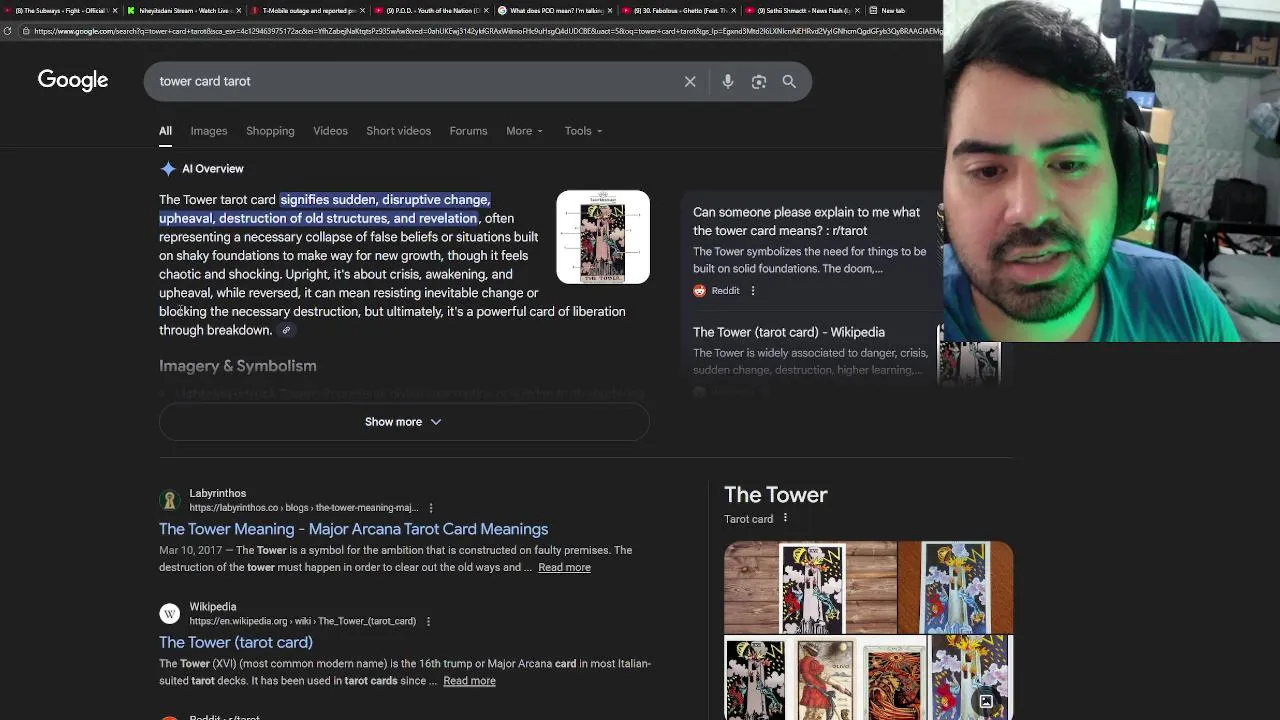Open three-dot menu for Wikipedia result
1280x720 pixels.
pyautogui.click(x=428, y=622)
